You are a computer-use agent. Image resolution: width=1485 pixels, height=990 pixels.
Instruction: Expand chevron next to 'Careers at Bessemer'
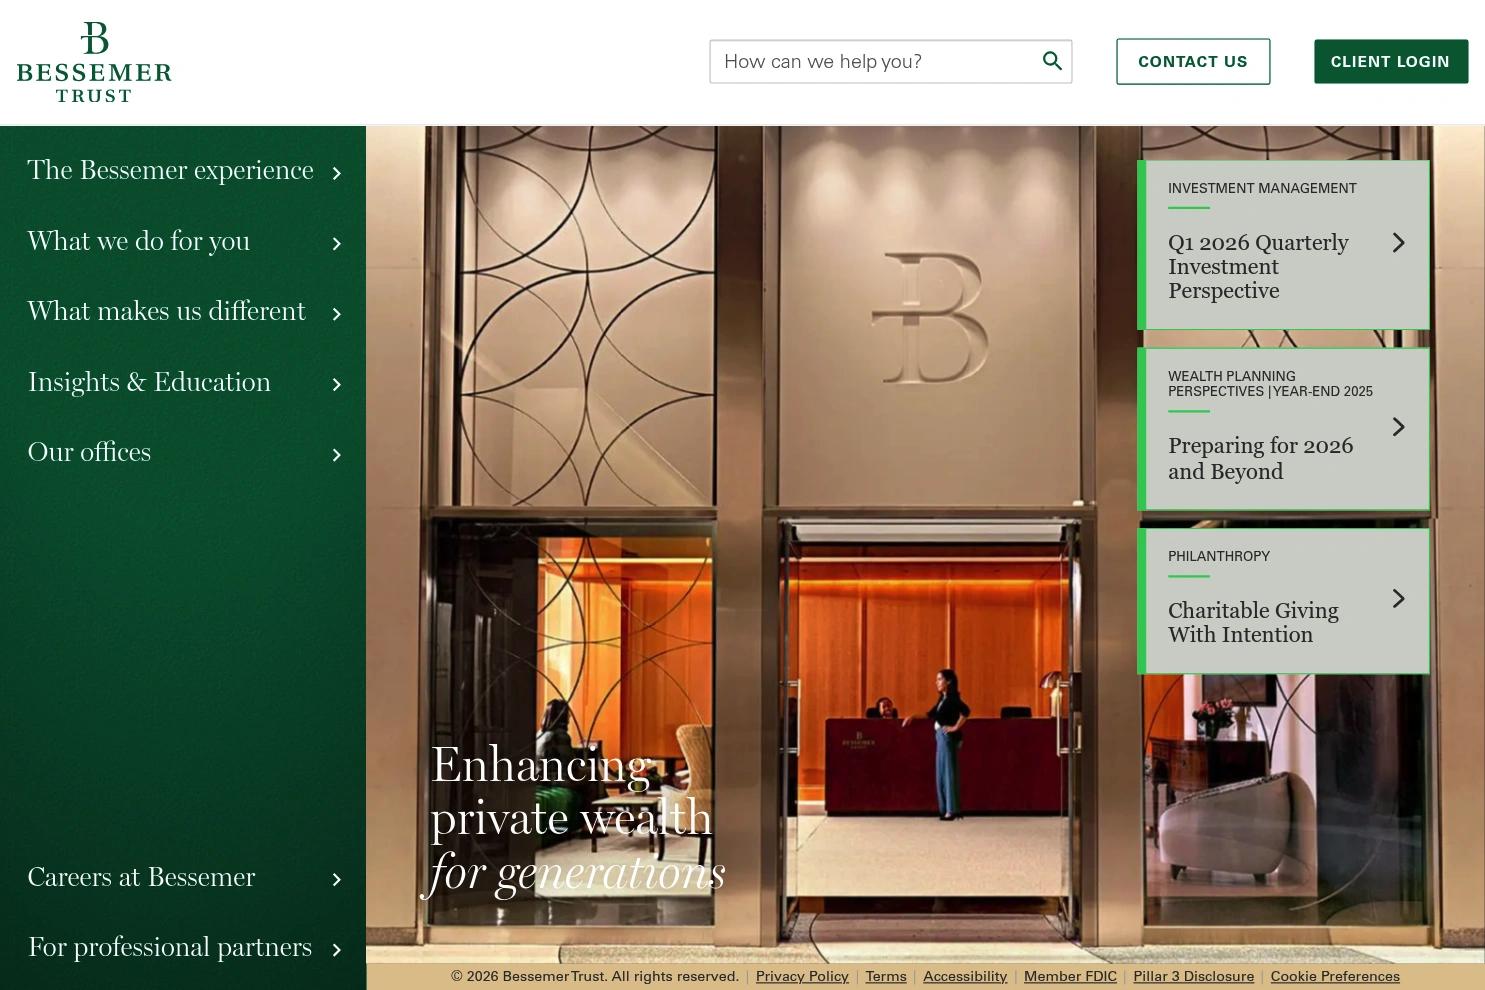tap(337, 880)
